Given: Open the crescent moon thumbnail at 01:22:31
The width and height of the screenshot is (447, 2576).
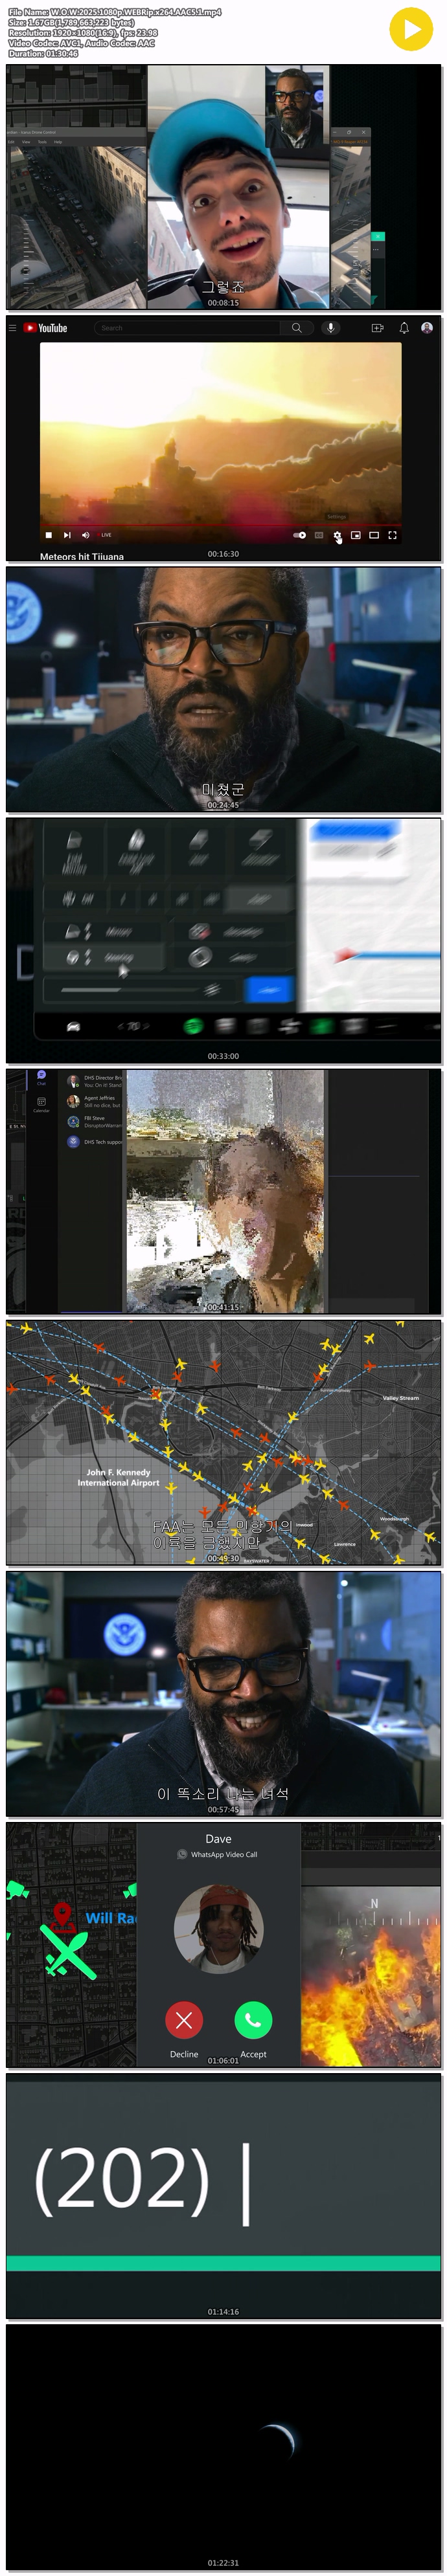Looking at the screenshot, I should (x=223, y=2446).
